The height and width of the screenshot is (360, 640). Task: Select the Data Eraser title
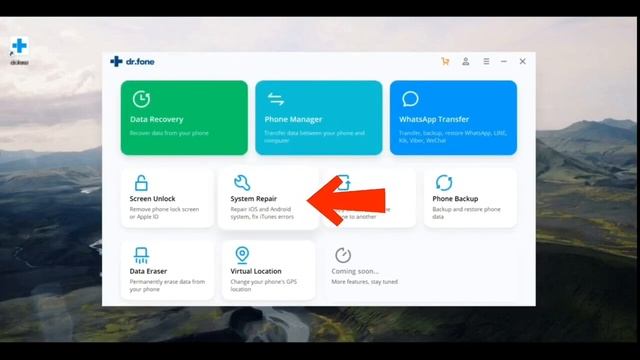coord(148,271)
